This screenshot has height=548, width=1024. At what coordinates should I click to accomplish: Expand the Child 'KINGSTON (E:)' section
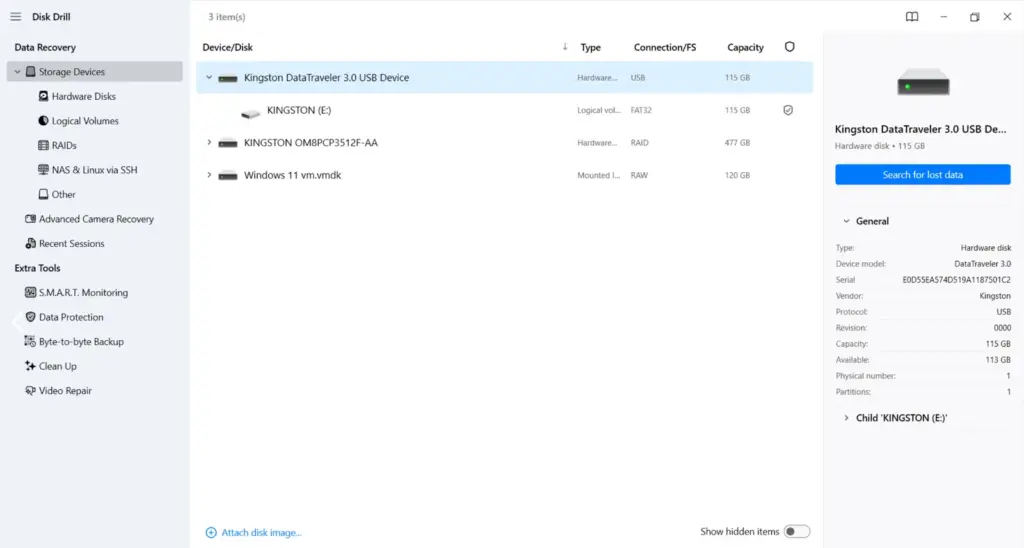click(846, 418)
